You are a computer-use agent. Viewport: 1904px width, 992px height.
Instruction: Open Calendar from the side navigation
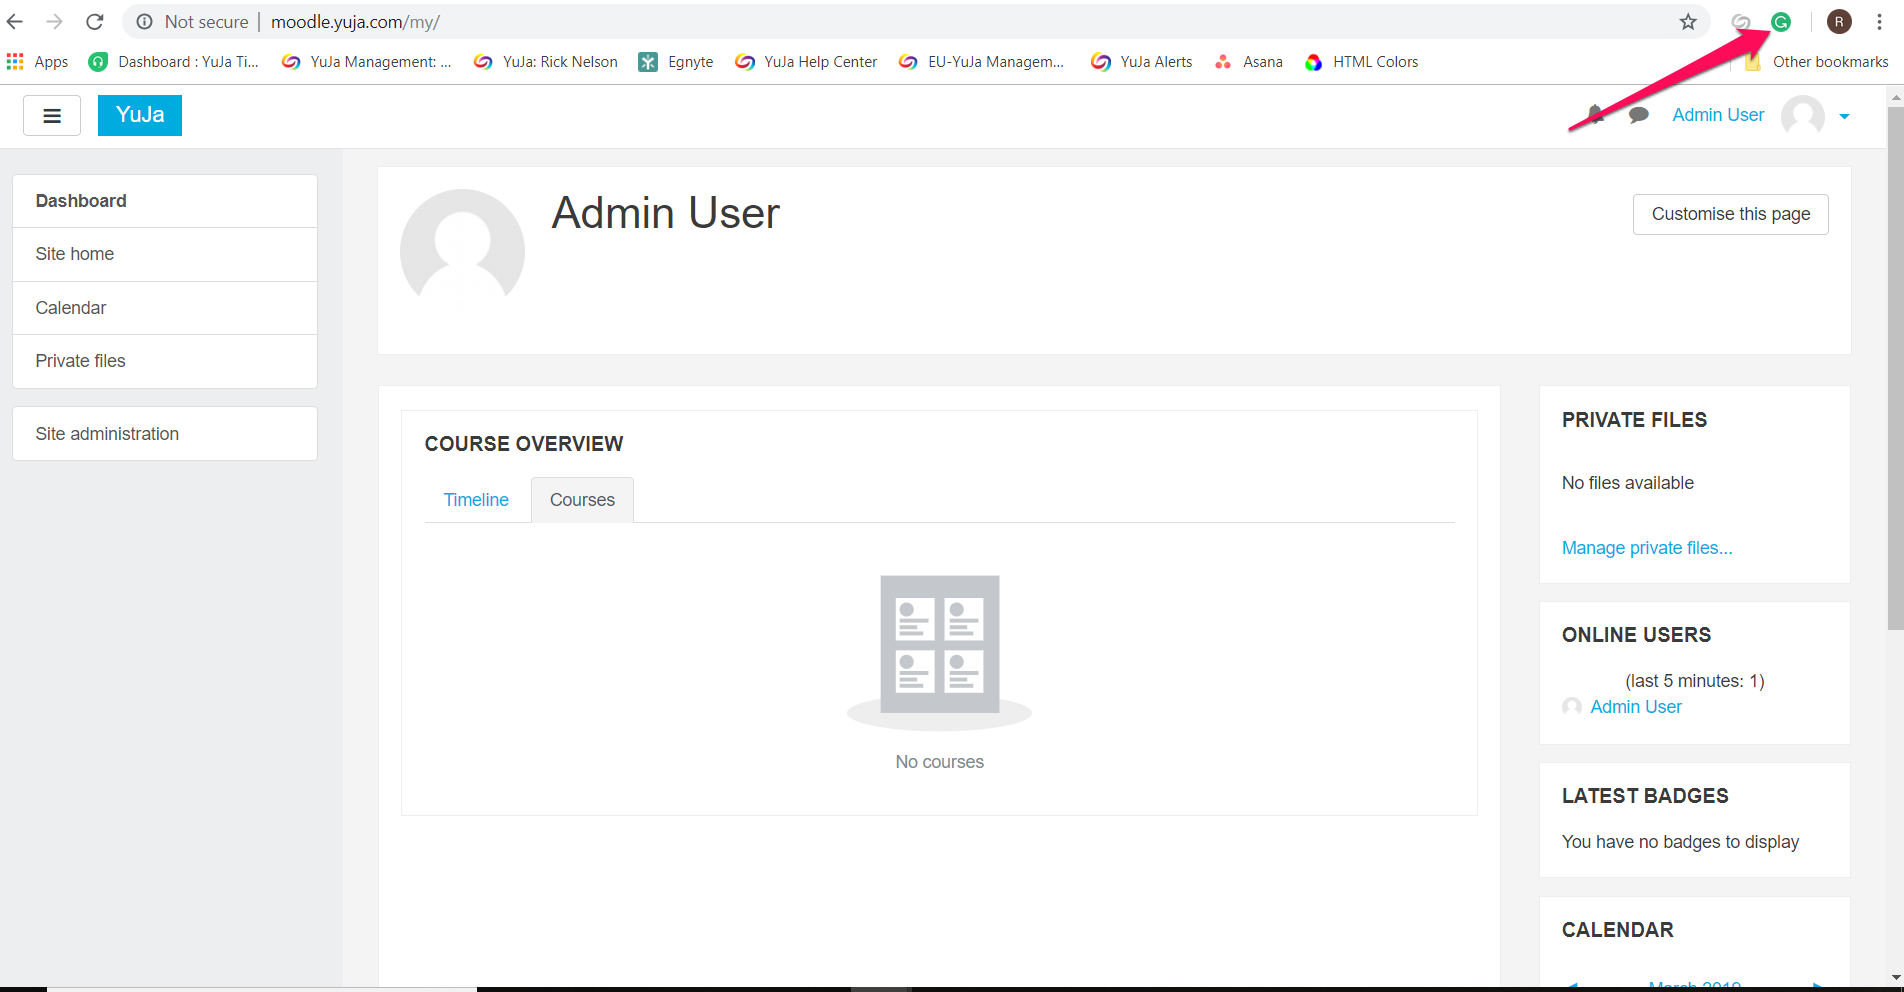point(165,308)
